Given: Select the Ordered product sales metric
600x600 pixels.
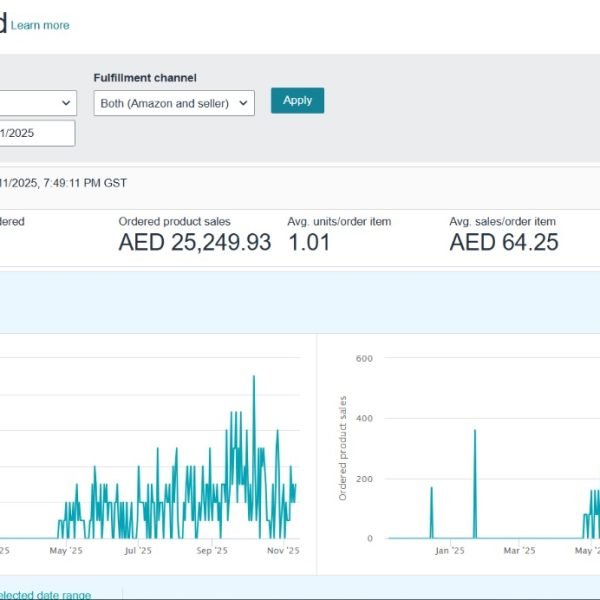Looking at the screenshot, I should pyautogui.click(x=174, y=222).
